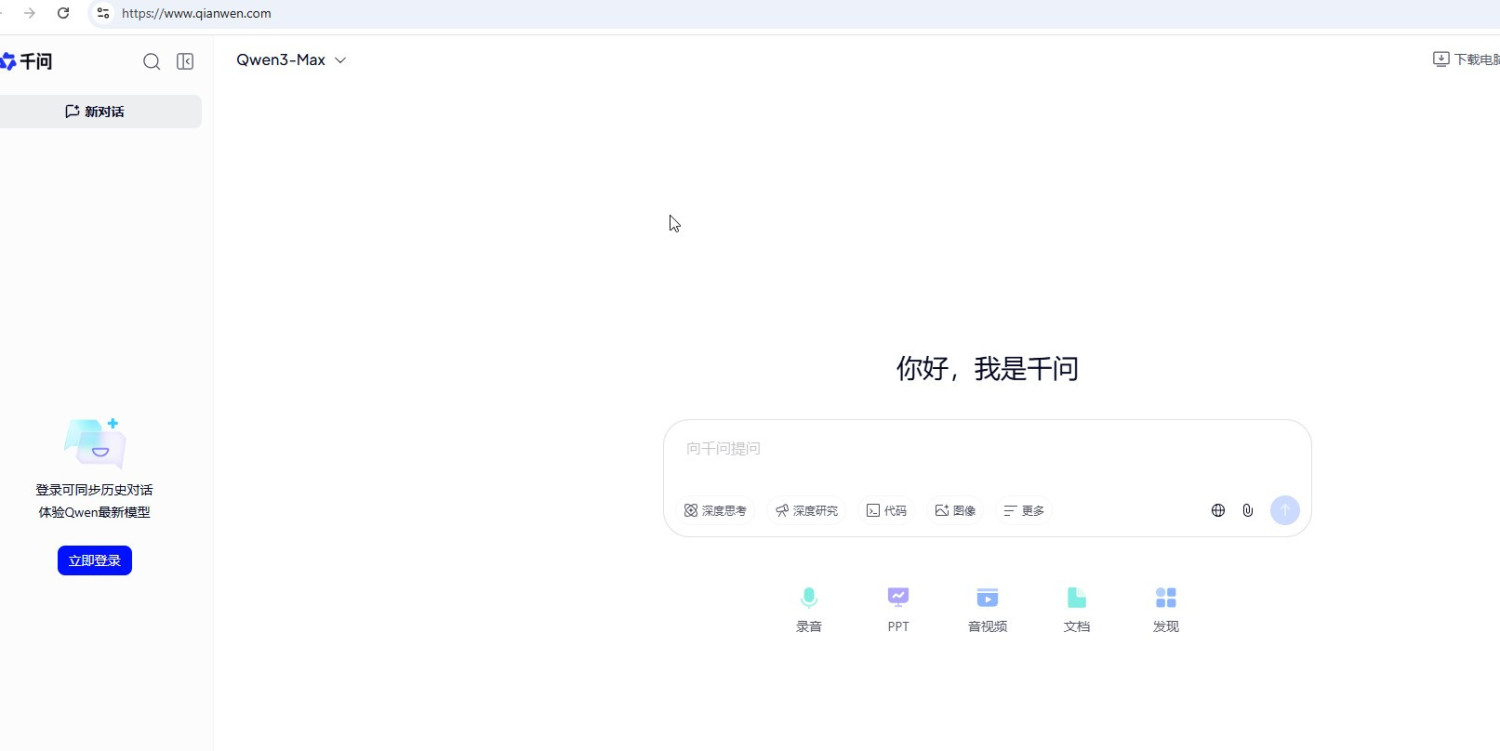Open the 录音 recording tool
The height and width of the screenshot is (751, 1500).
(x=808, y=608)
